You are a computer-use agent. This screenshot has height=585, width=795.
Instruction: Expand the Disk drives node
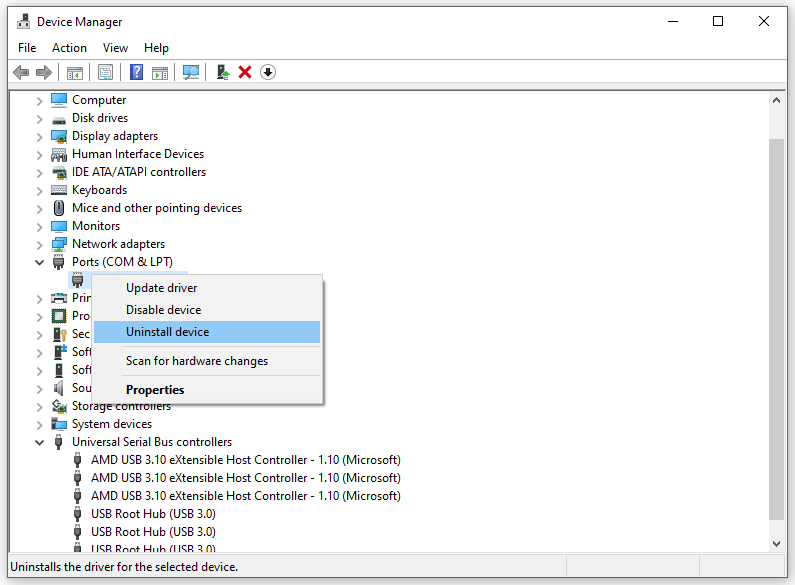(x=40, y=119)
